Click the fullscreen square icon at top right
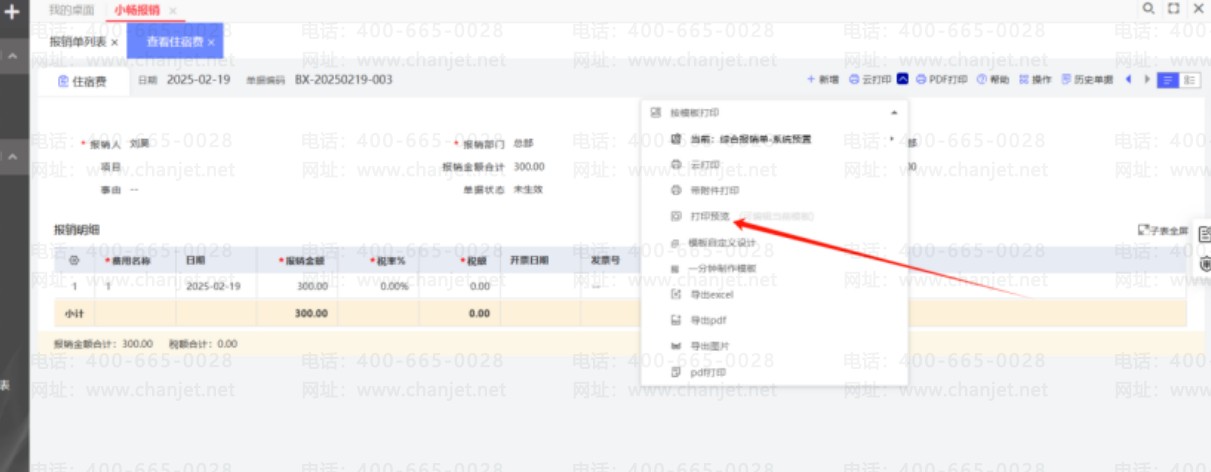Screen dimensions: 1211x472 pyautogui.click(x=1173, y=8)
